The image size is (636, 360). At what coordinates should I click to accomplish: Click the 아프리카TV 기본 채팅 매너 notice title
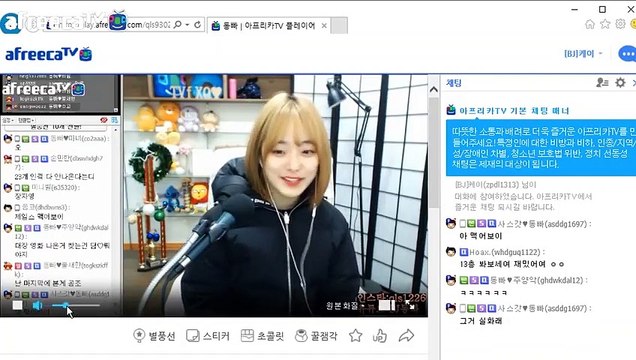(514, 111)
